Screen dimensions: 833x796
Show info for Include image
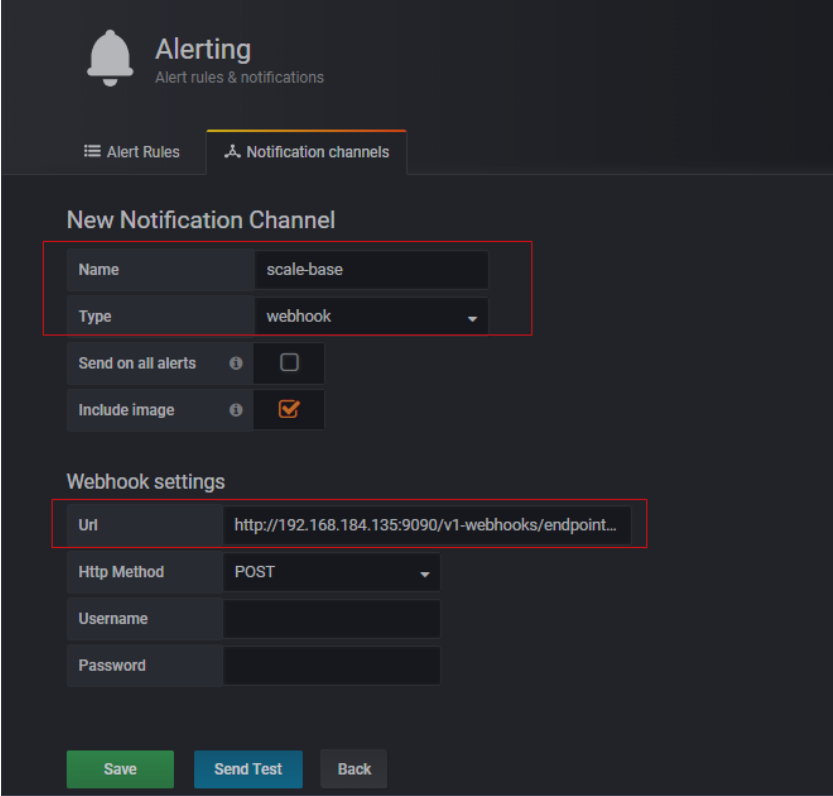click(236, 410)
